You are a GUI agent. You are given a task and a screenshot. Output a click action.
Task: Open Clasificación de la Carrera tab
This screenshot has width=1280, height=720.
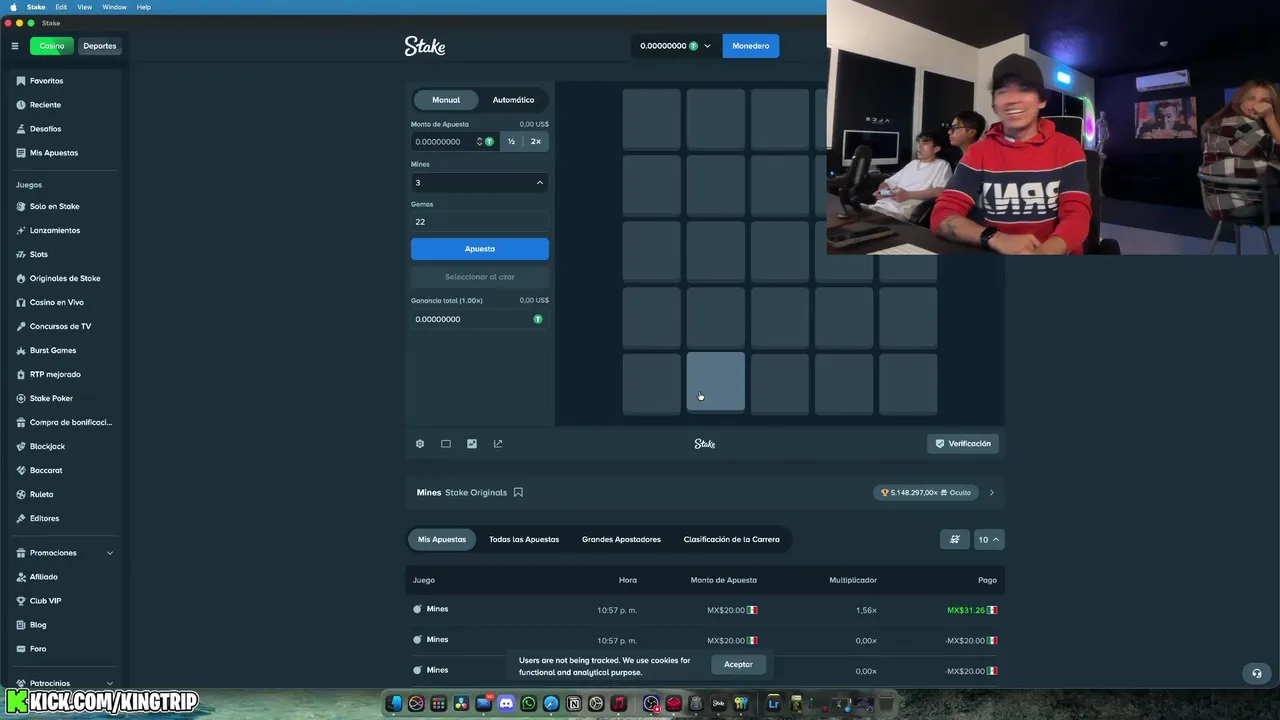(731, 539)
